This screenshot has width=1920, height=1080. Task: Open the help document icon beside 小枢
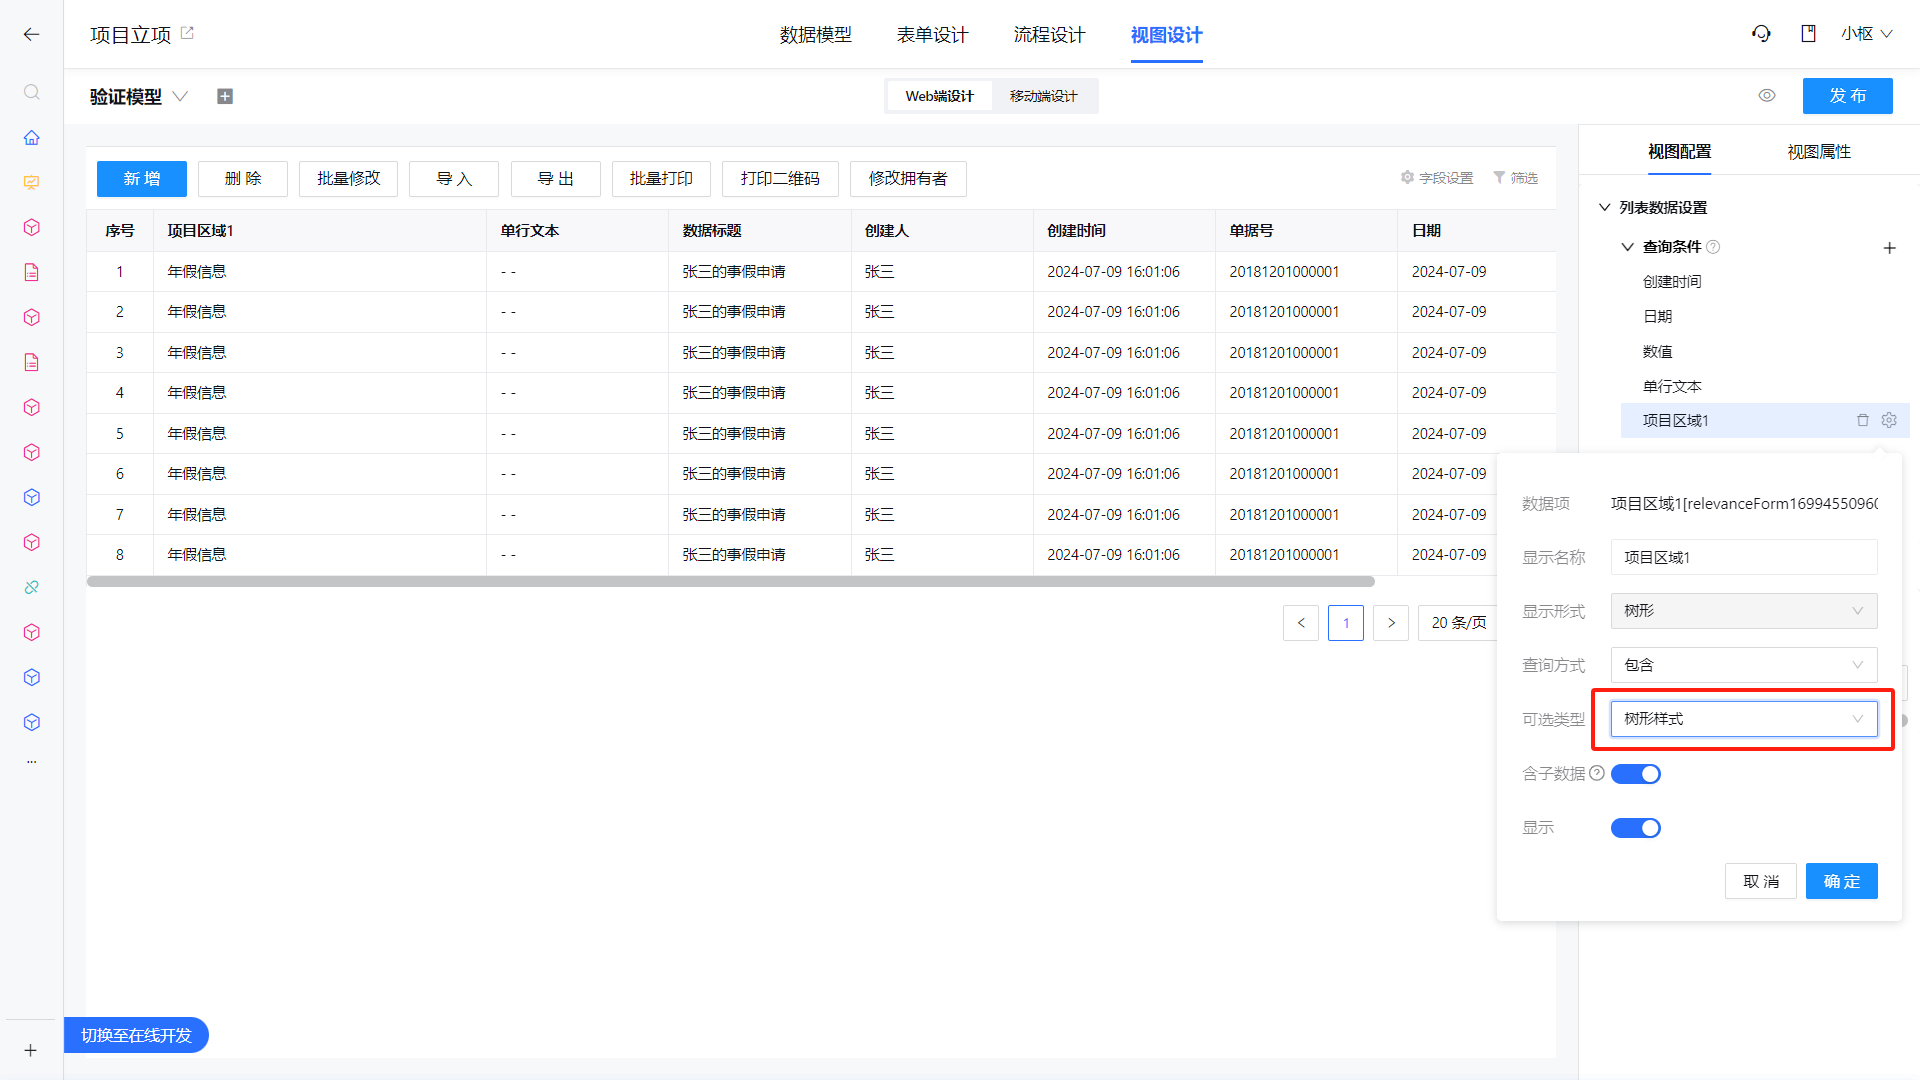point(1808,34)
